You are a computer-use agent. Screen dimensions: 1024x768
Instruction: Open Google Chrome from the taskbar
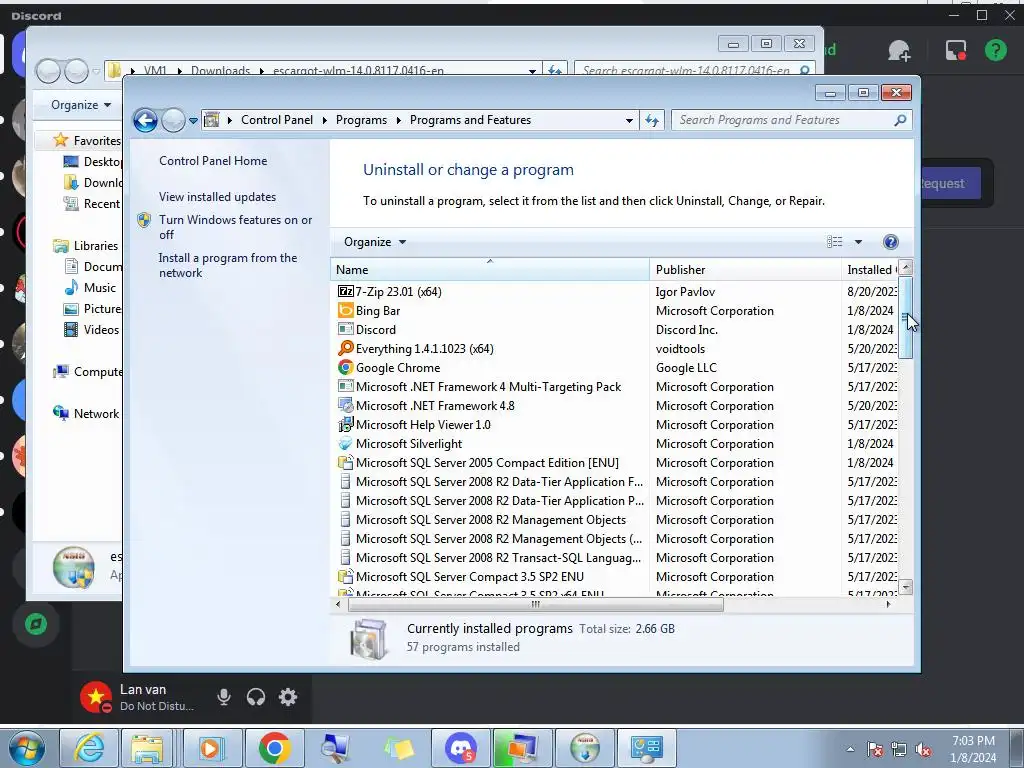(x=274, y=748)
